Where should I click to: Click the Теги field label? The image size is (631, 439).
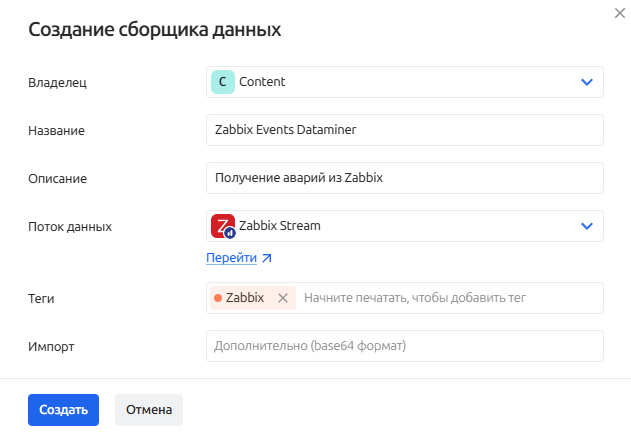pyautogui.click(x=41, y=298)
